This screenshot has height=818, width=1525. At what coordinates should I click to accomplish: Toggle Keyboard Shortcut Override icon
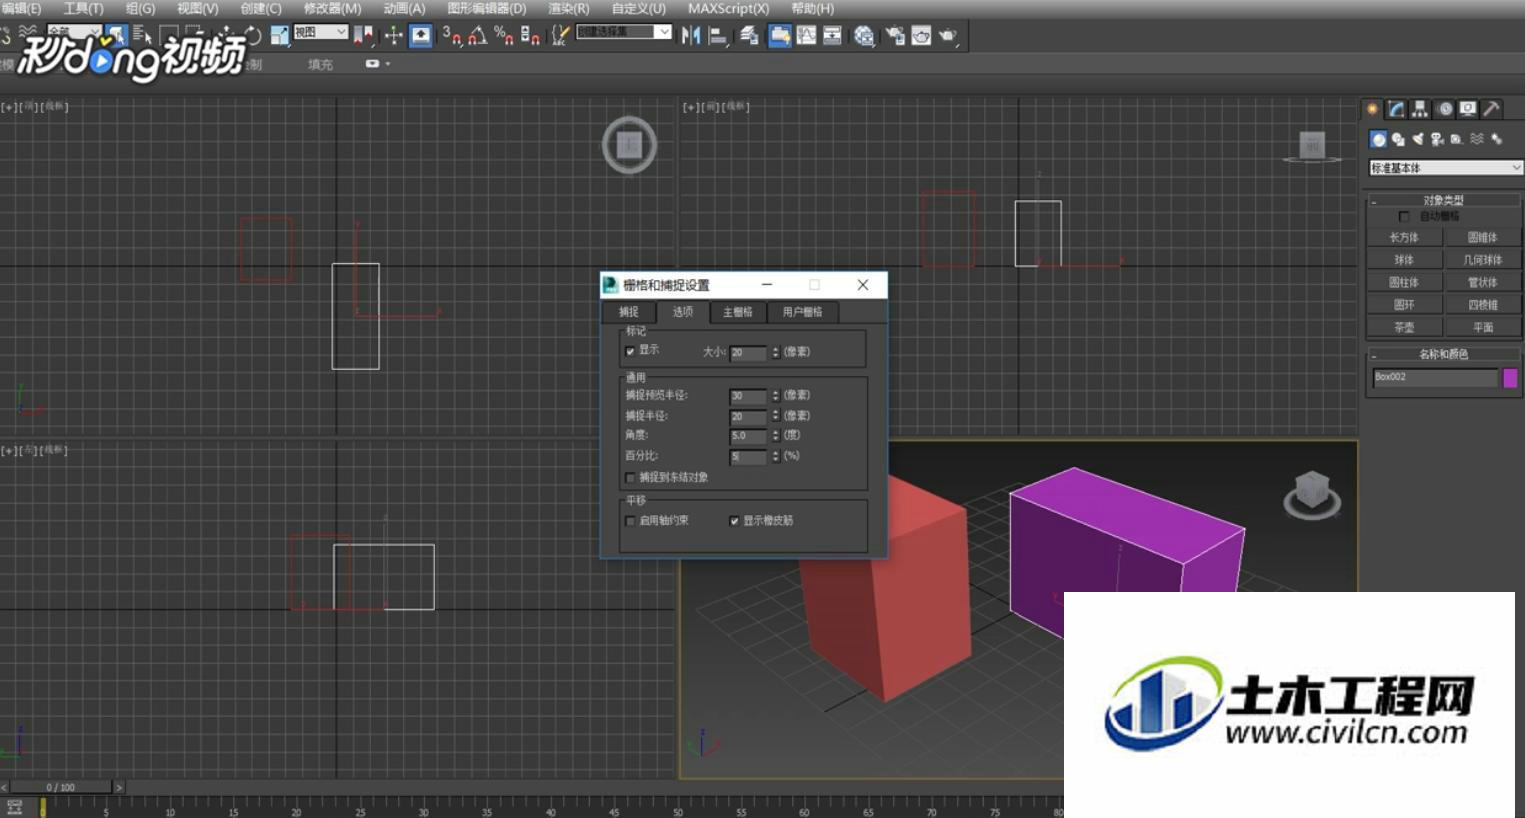[x=421, y=35]
